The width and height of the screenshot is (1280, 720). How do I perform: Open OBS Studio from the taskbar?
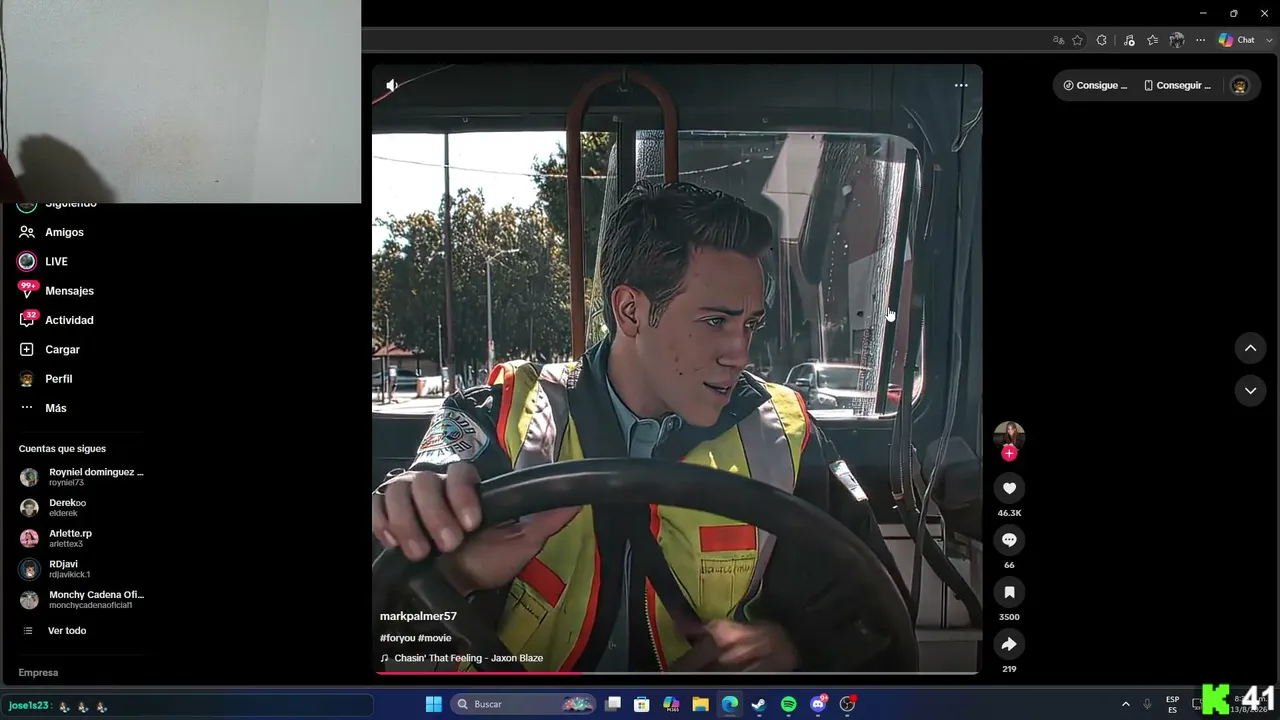tap(847, 704)
